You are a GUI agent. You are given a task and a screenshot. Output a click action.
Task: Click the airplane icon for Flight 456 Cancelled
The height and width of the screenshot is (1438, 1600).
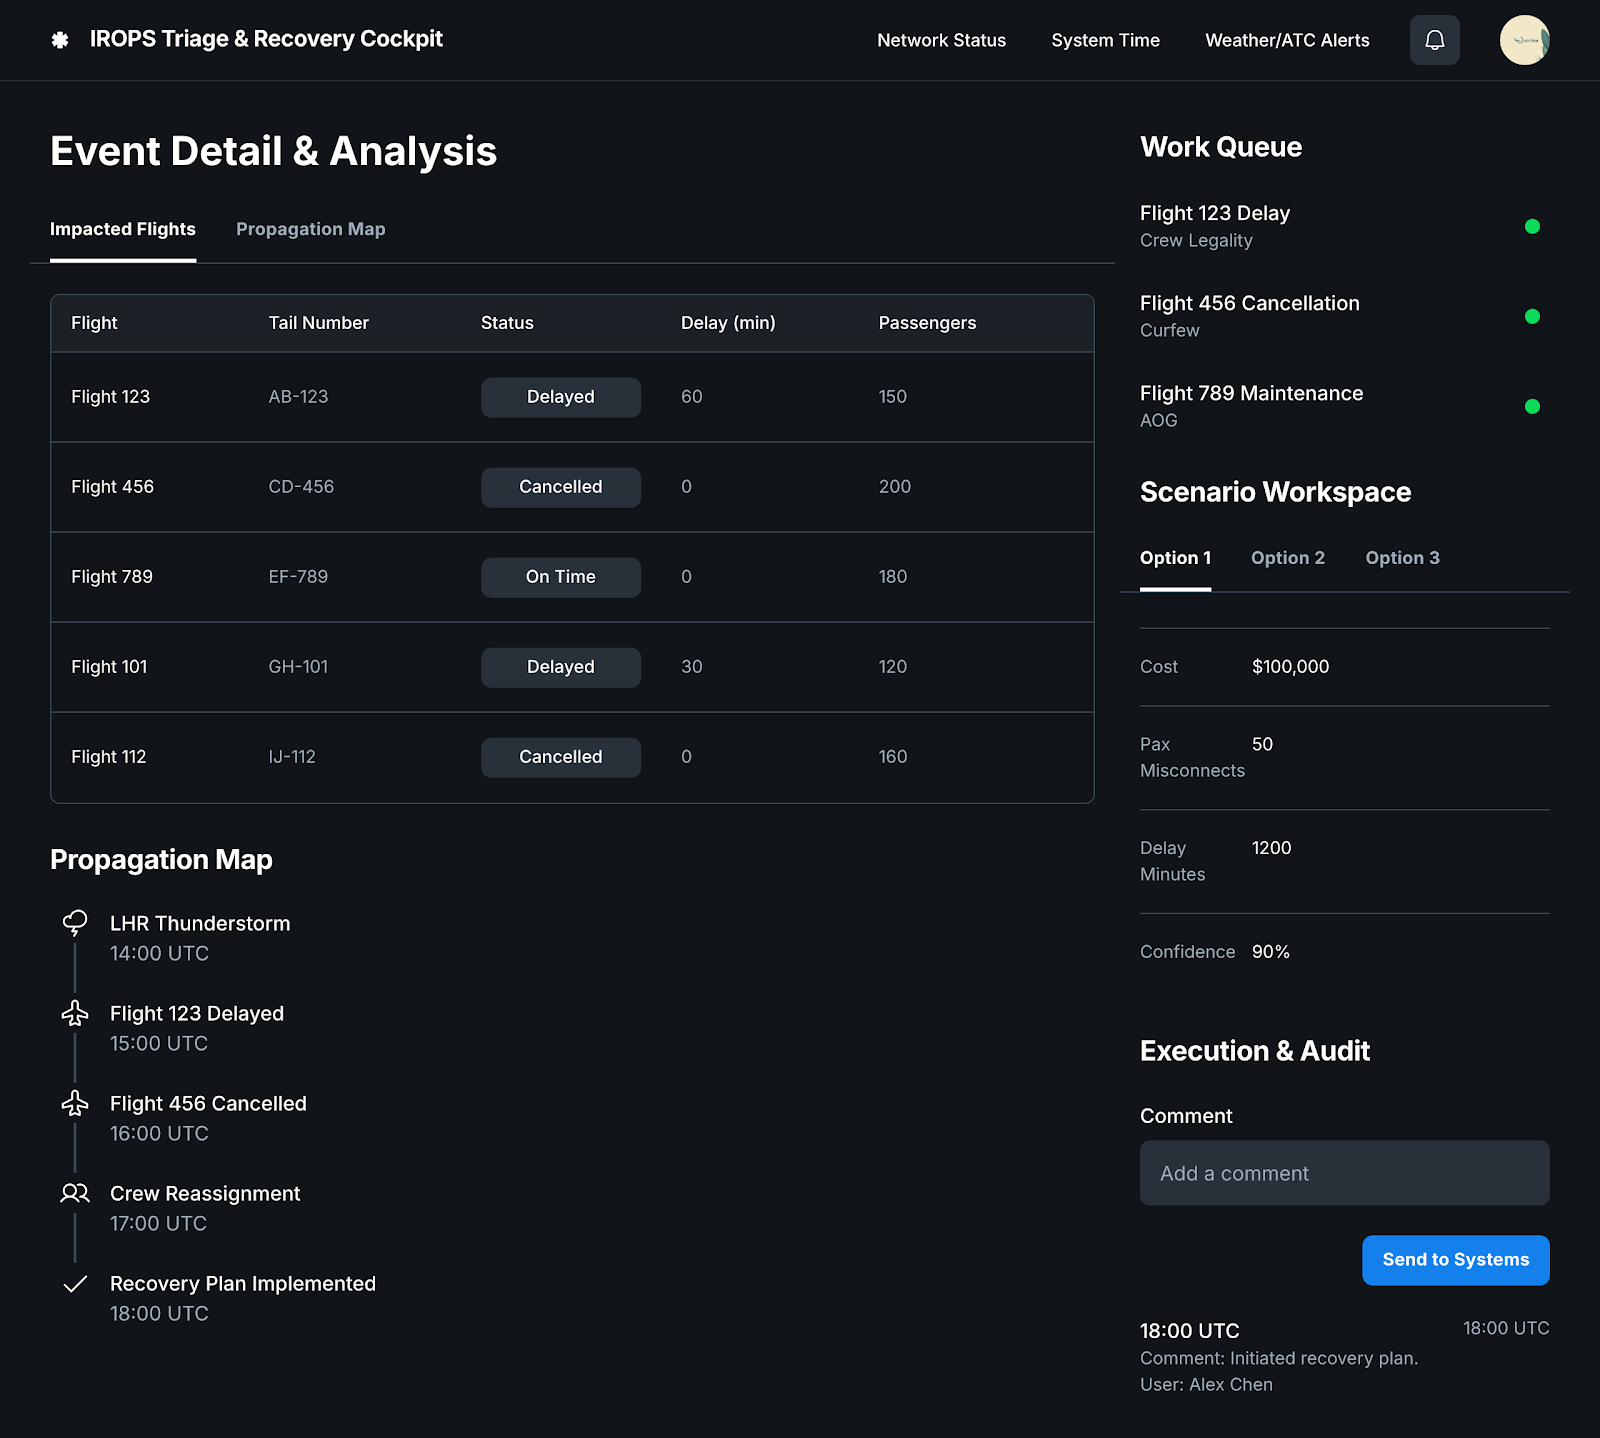74,1103
